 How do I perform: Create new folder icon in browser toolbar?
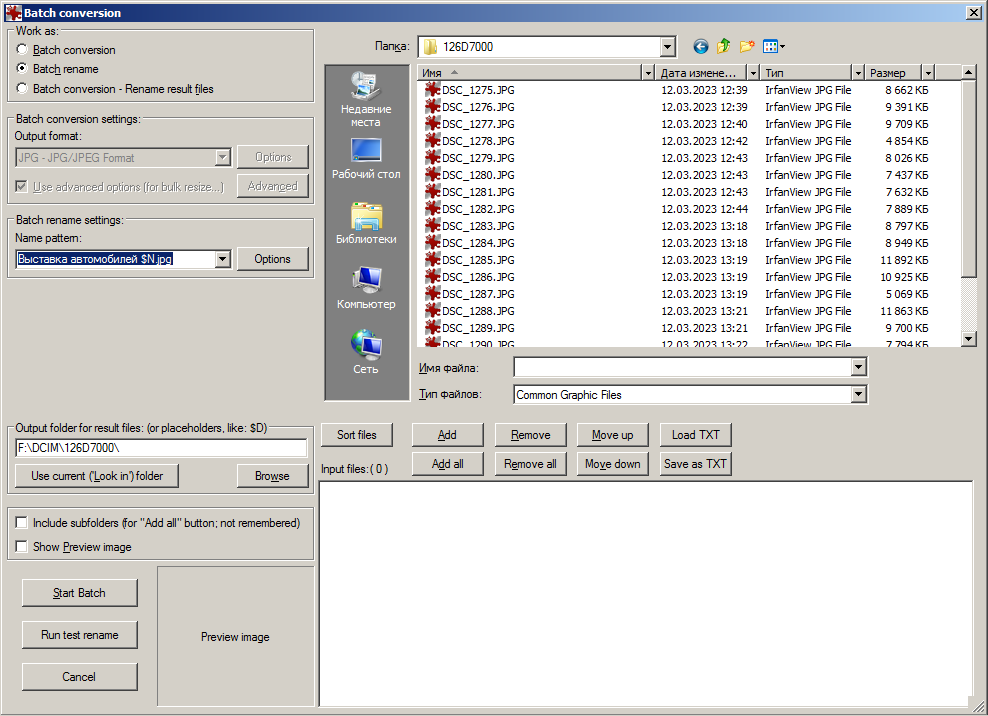click(747, 46)
